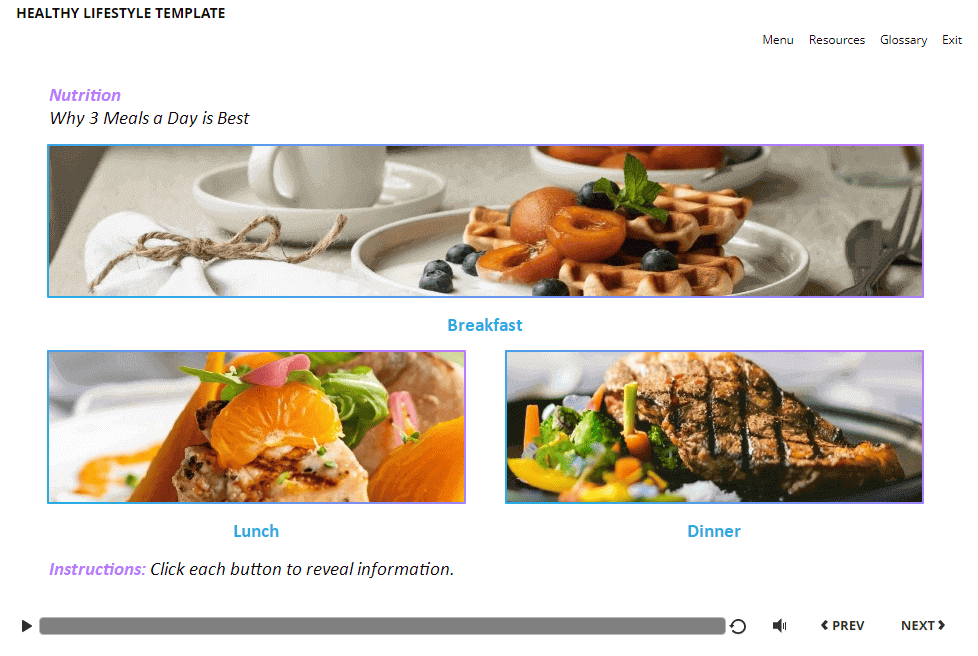Go to previous slide with PREV
Viewport: 978px width, 656px height.
pyautogui.click(x=842, y=625)
